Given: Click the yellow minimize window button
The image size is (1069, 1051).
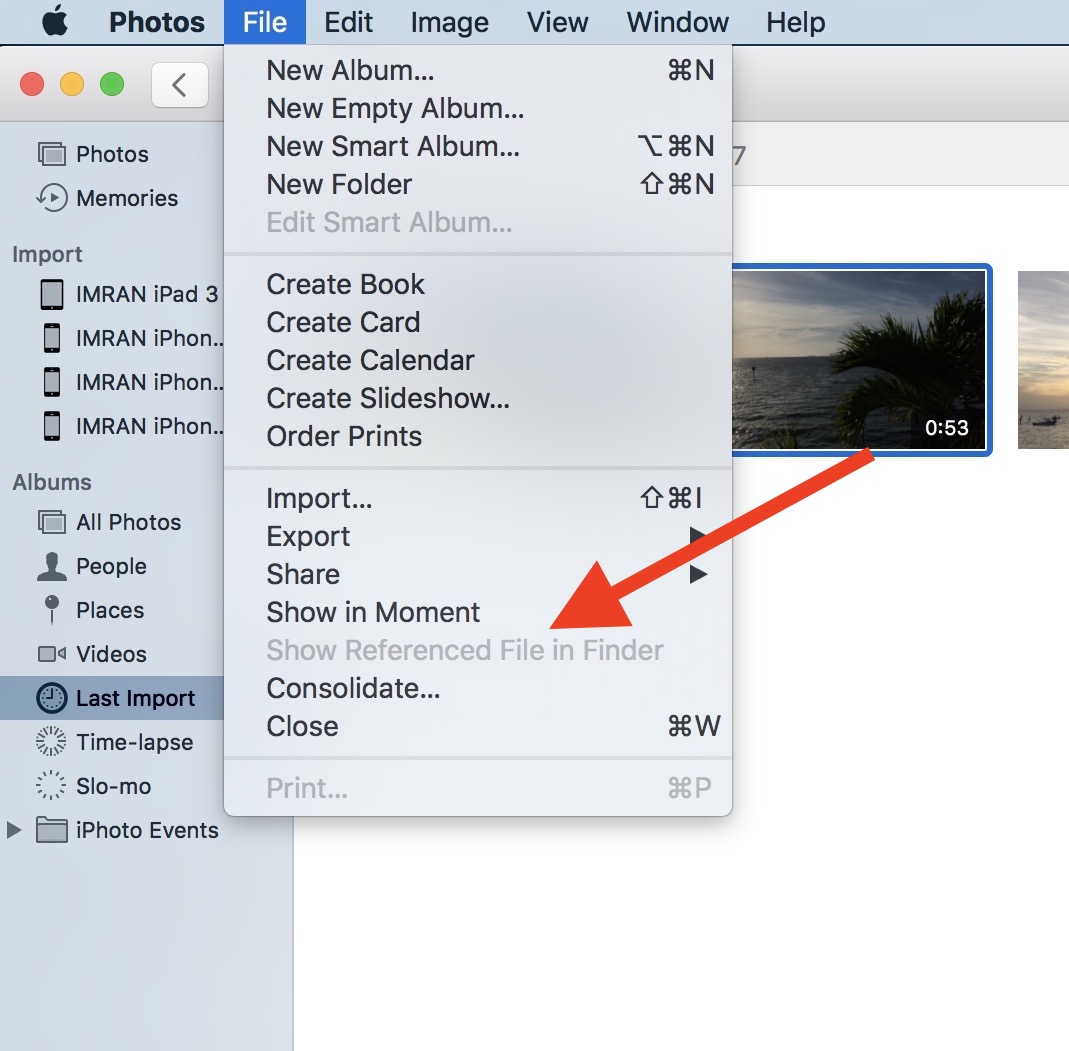Looking at the screenshot, I should (72, 84).
